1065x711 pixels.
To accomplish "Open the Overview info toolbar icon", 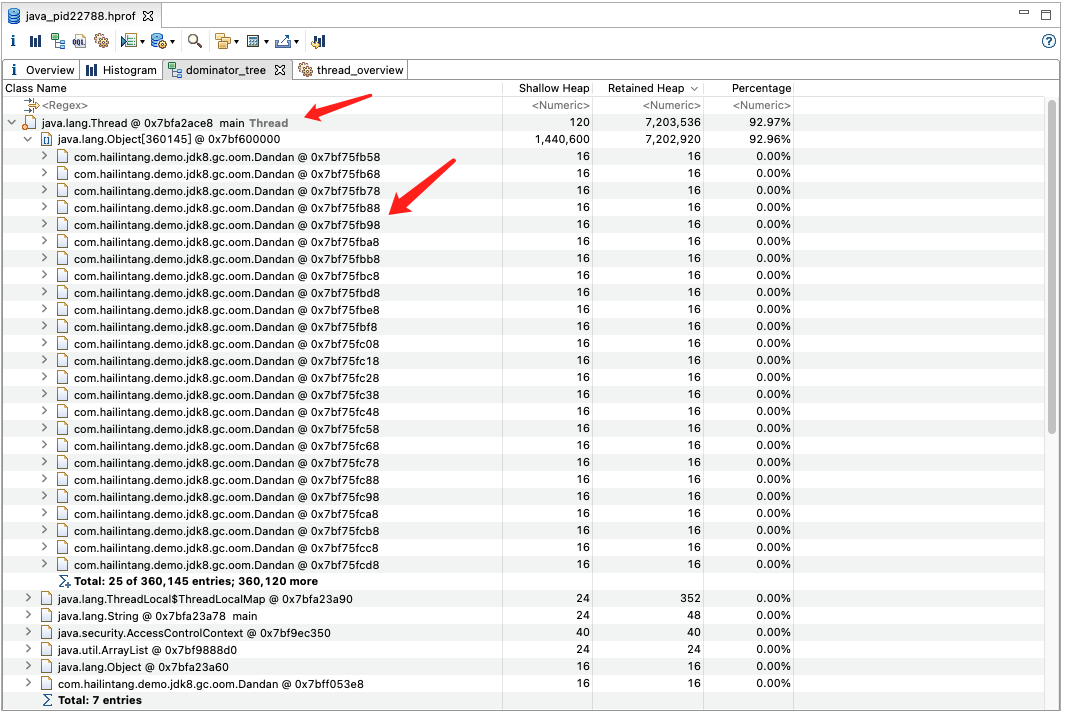I will tap(13, 41).
